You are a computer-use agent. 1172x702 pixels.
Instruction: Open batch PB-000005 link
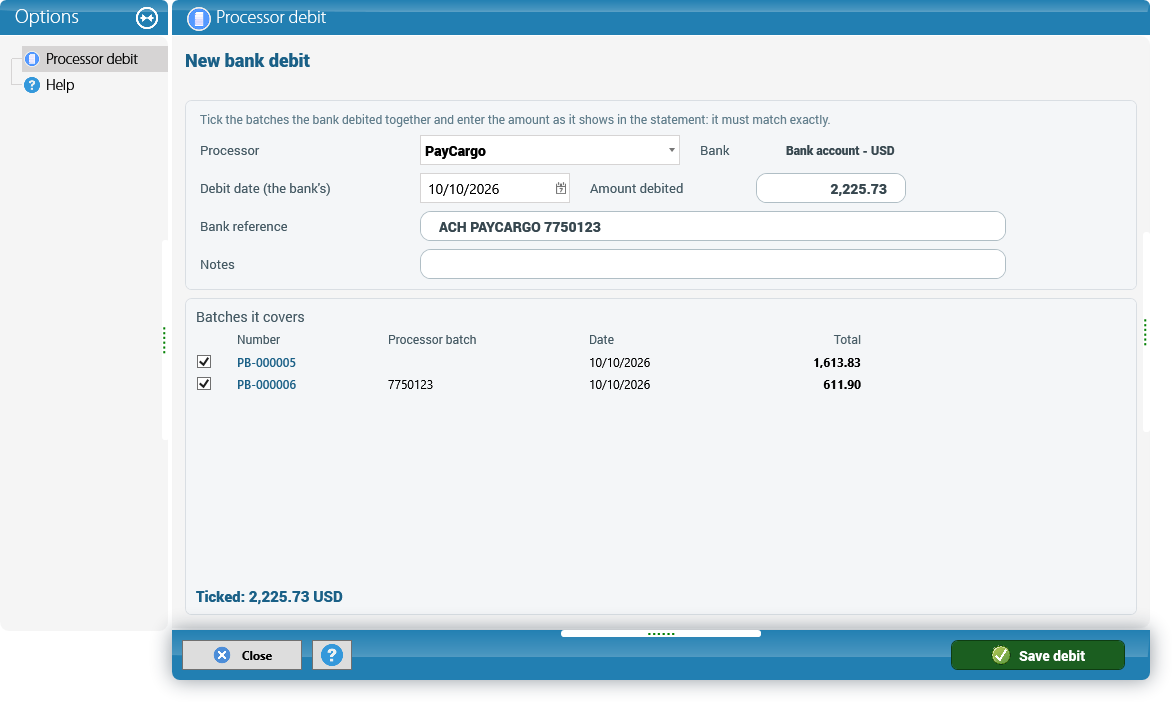click(x=266, y=363)
